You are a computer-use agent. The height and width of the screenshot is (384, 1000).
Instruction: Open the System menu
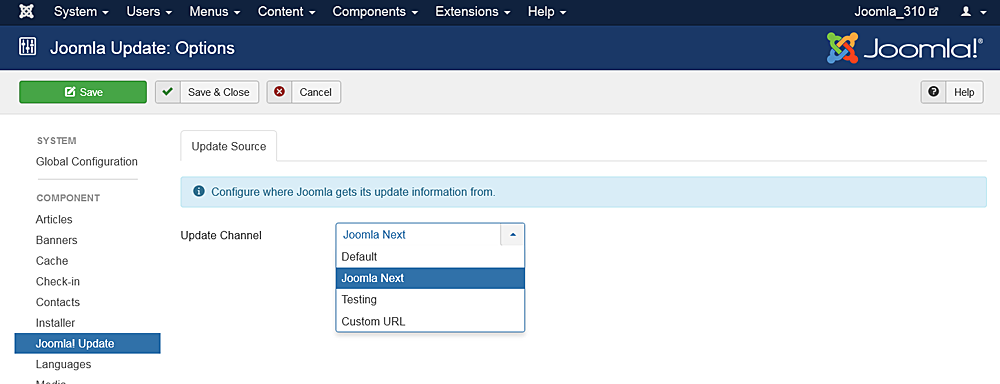coord(81,11)
